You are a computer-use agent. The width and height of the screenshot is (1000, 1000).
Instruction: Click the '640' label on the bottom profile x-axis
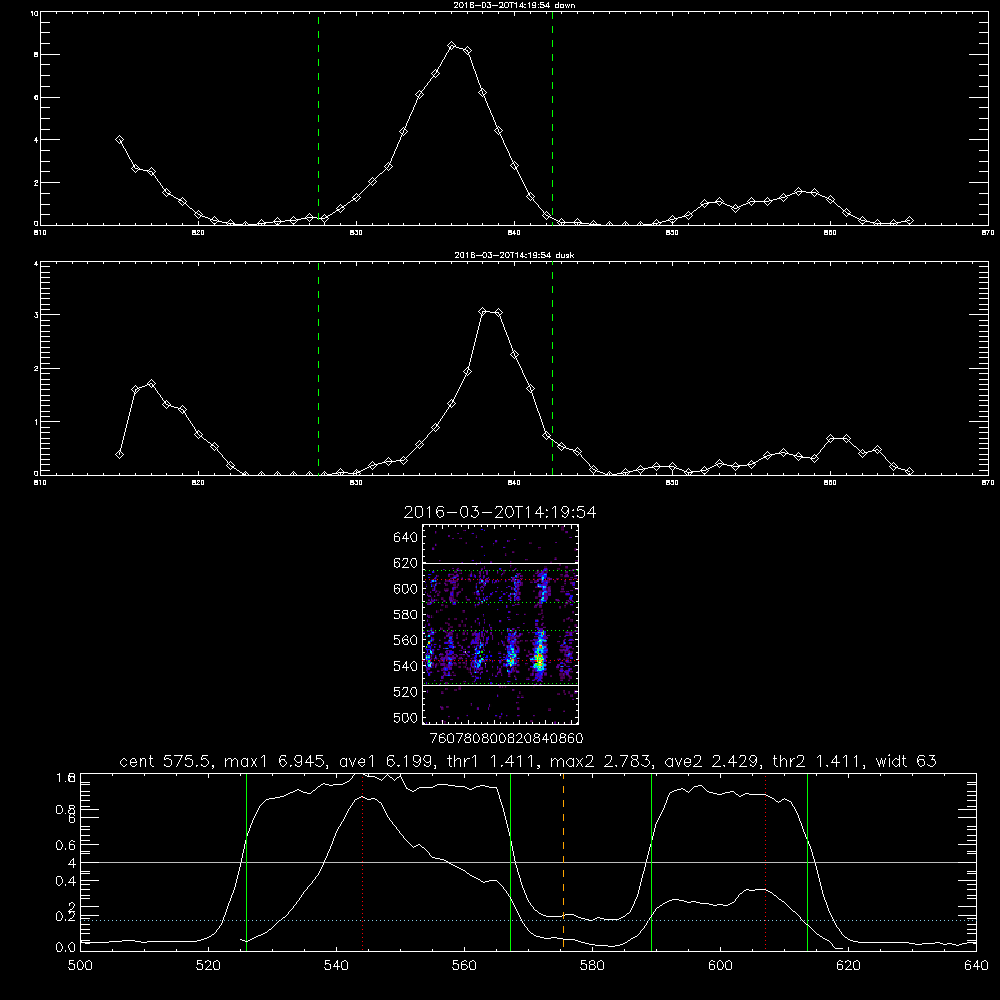(x=976, y=966)
